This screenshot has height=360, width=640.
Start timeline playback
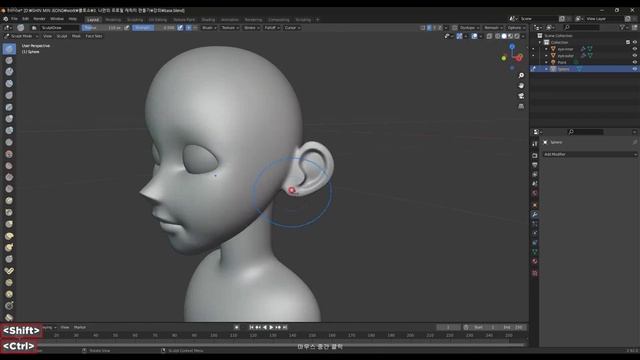point(271,327)
